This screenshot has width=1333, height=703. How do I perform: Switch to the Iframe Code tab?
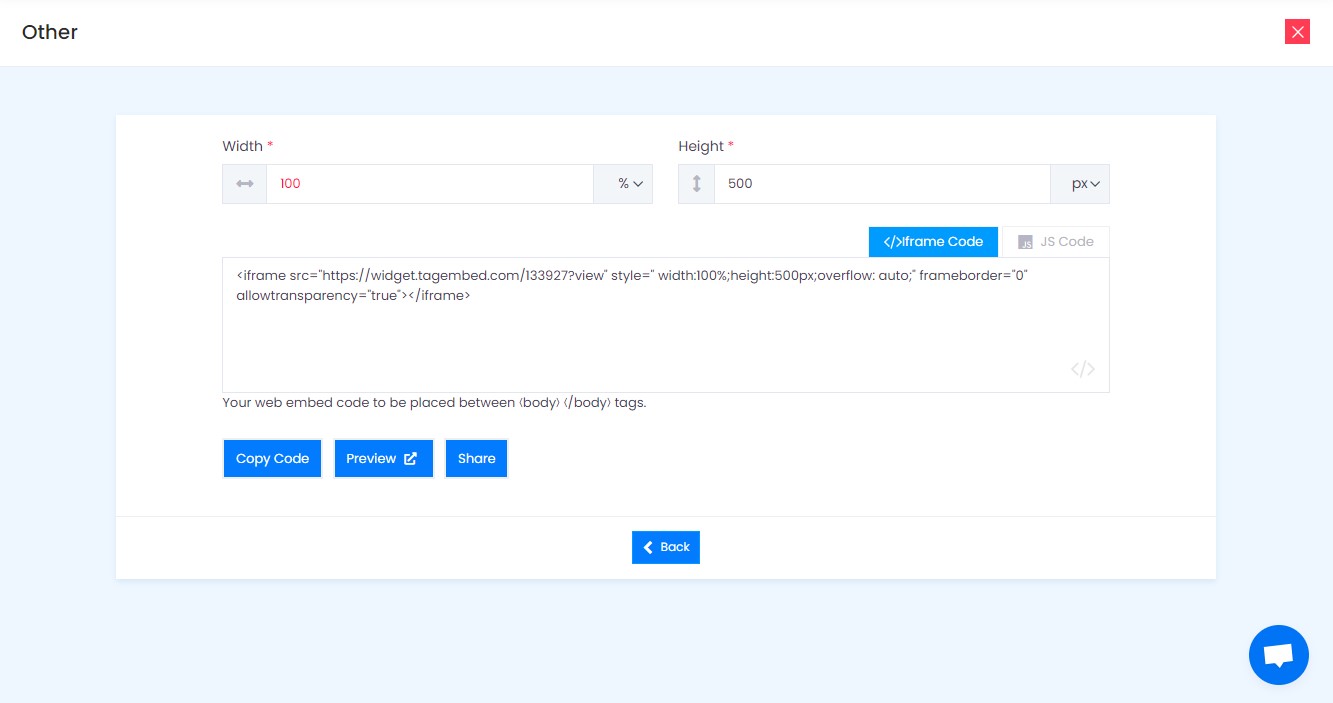(933, 241)
